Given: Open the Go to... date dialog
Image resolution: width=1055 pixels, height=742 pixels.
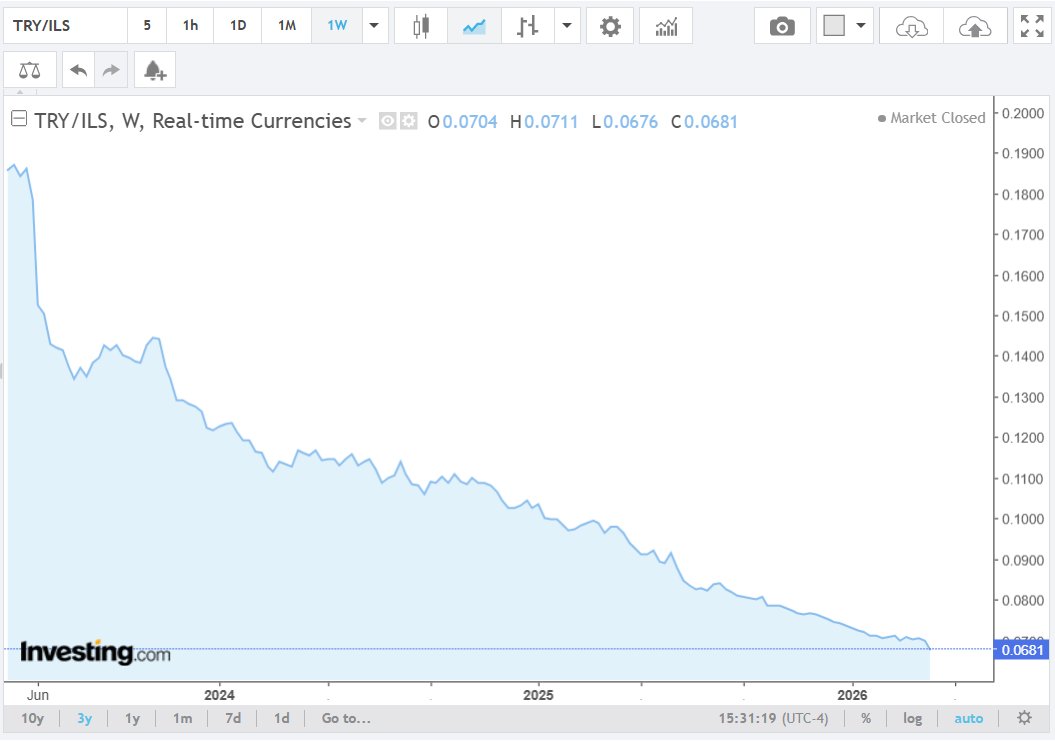Looking at the screenshot, I should (x=346, y=718).
